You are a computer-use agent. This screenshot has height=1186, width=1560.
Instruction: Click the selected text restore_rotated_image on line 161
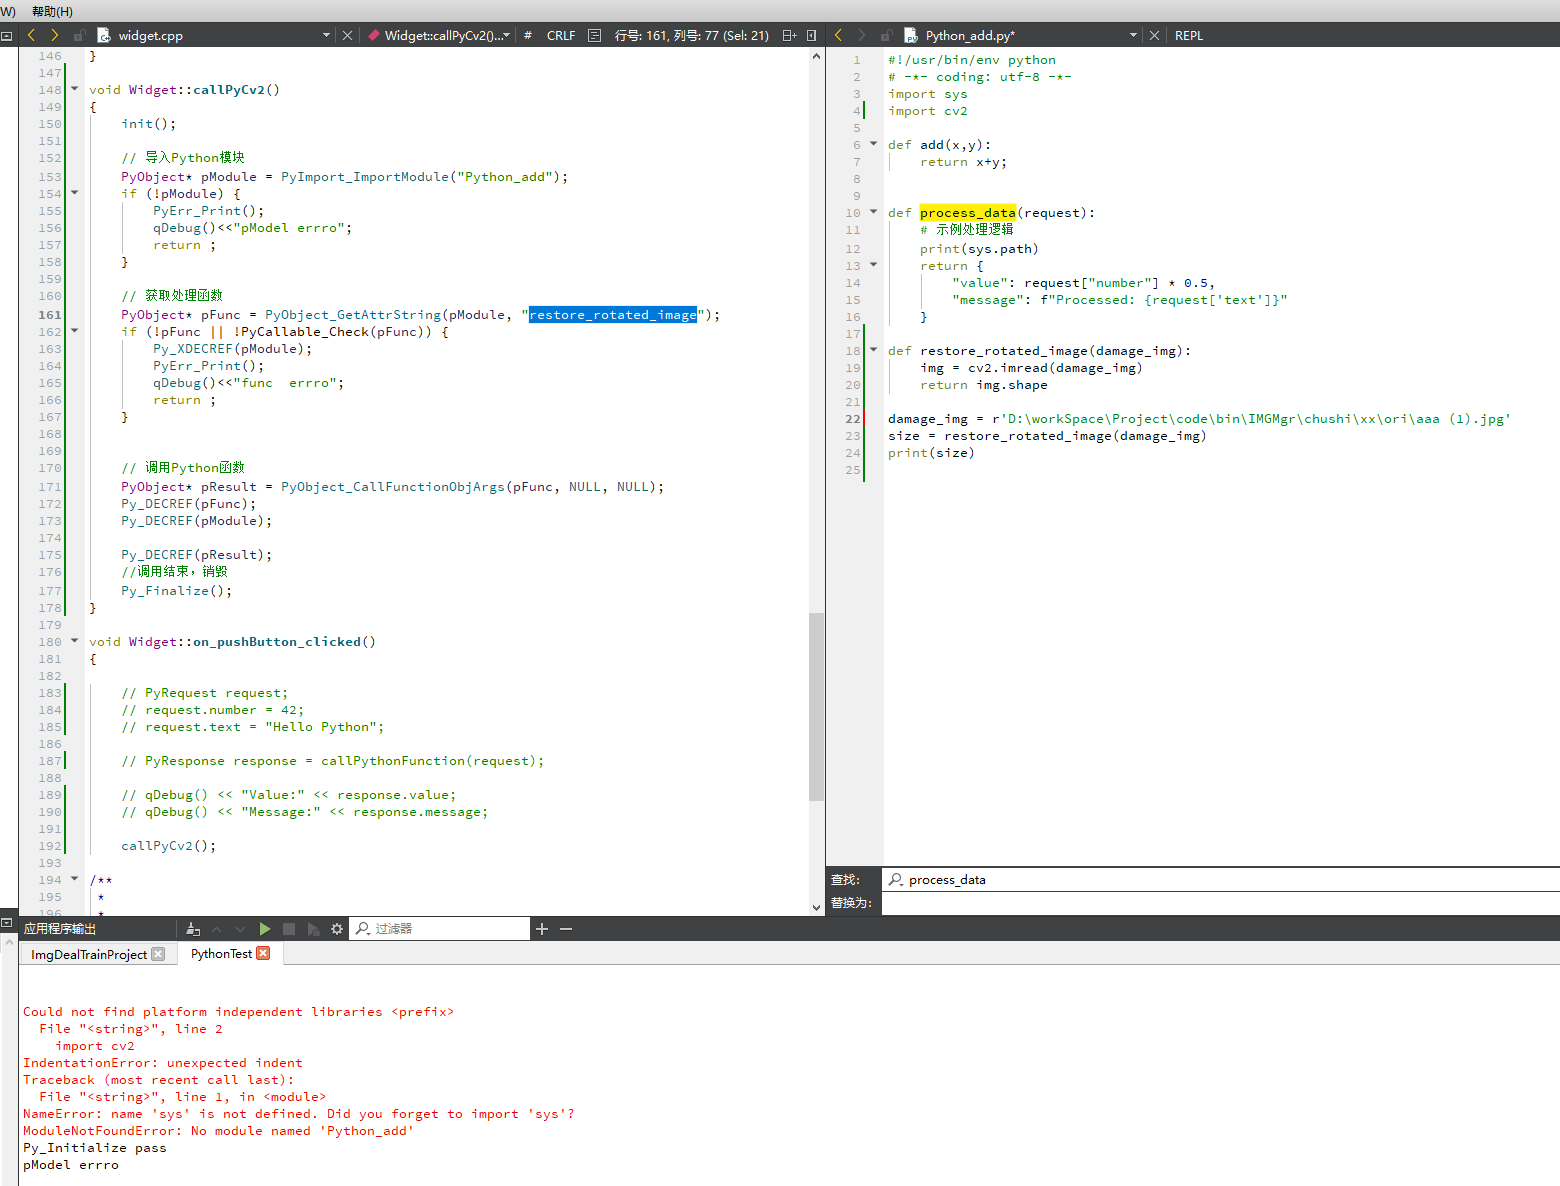[613, 314]
